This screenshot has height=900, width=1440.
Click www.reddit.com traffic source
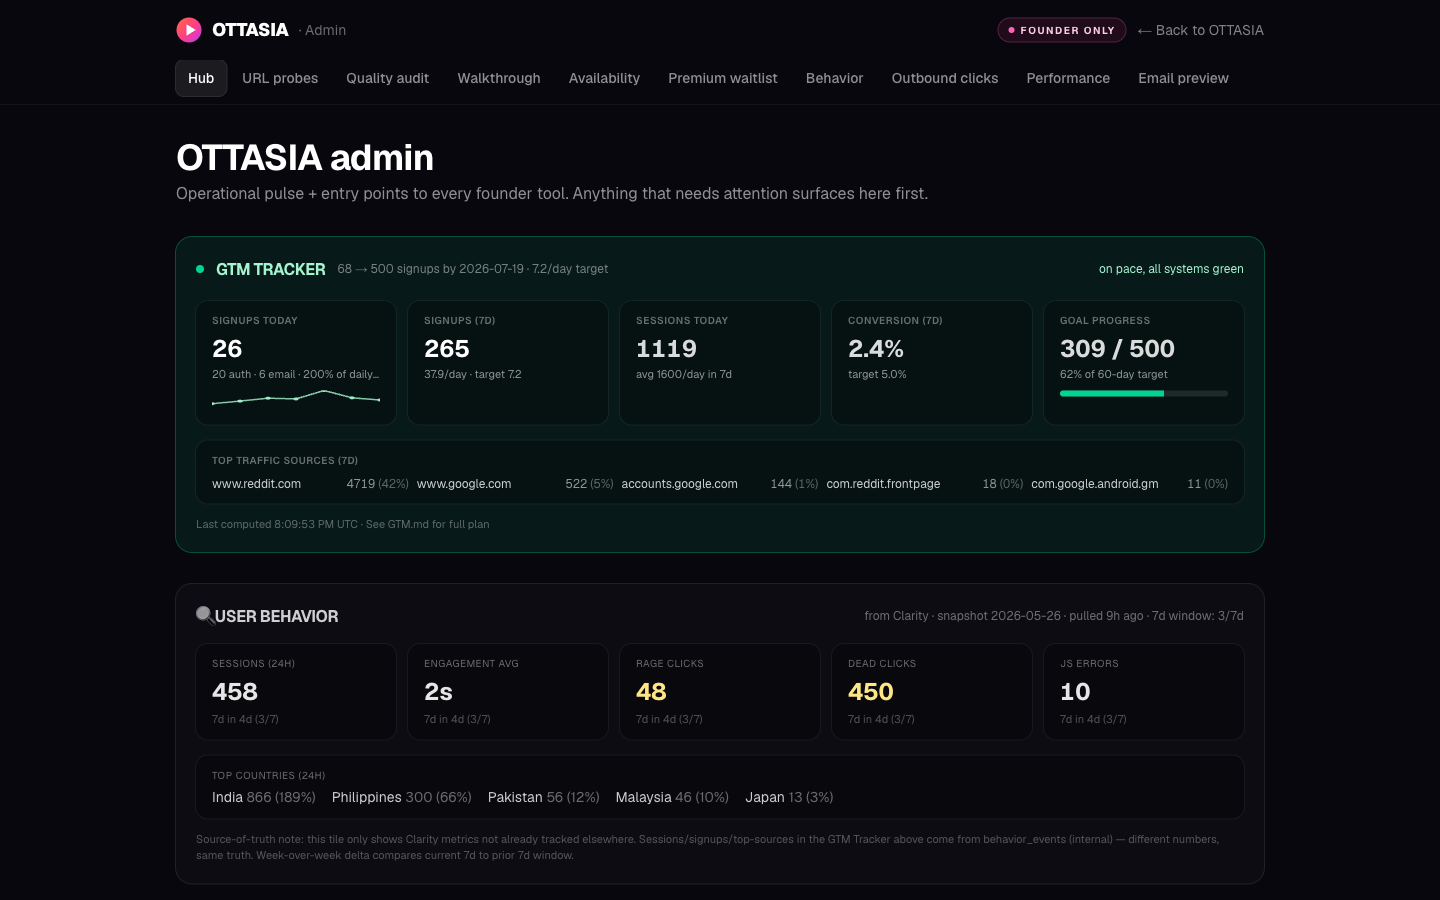[x=256, y=484]
